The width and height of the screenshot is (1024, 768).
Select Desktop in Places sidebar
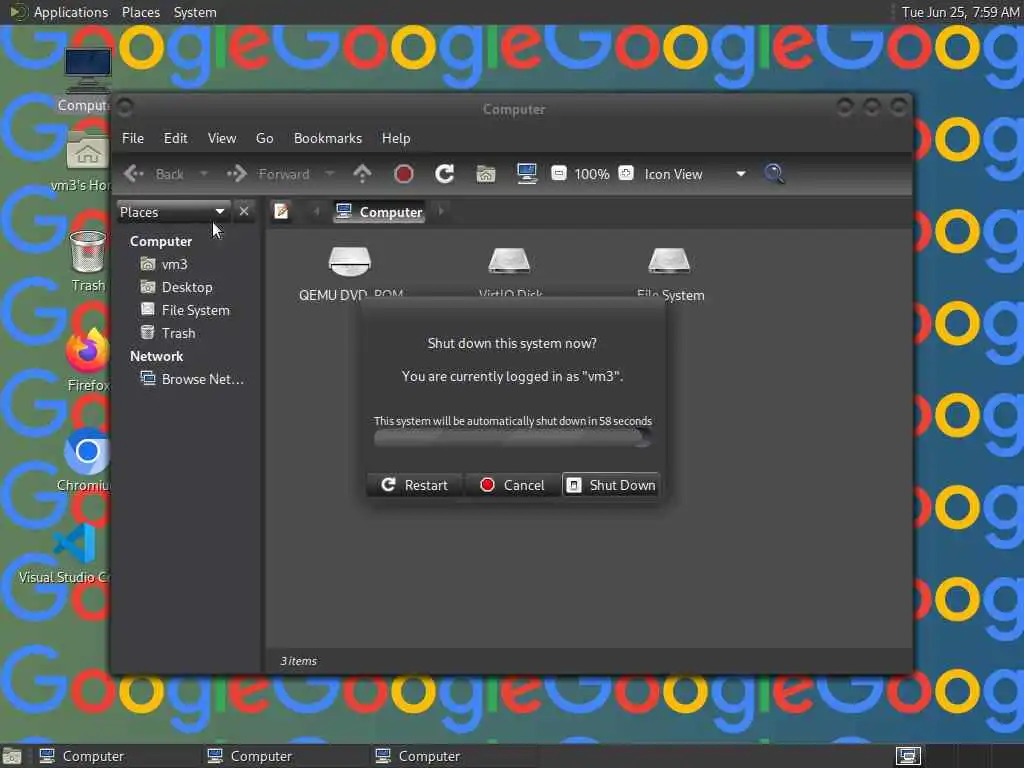[x=176, y=287]
